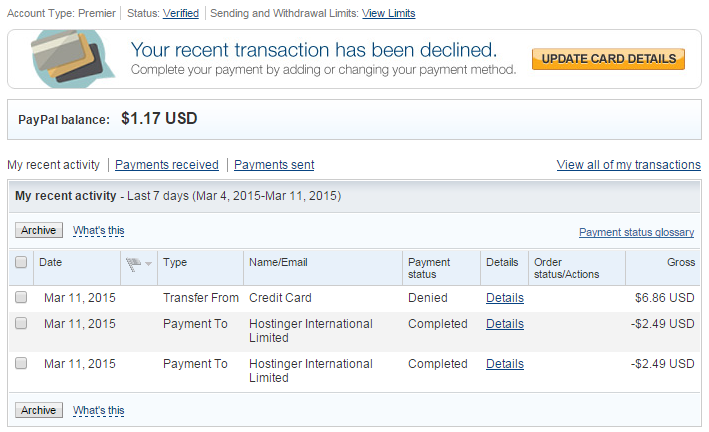Open the Payment status glossary link
The height and width of the screenshot is (432, 709).
(636, 232)
